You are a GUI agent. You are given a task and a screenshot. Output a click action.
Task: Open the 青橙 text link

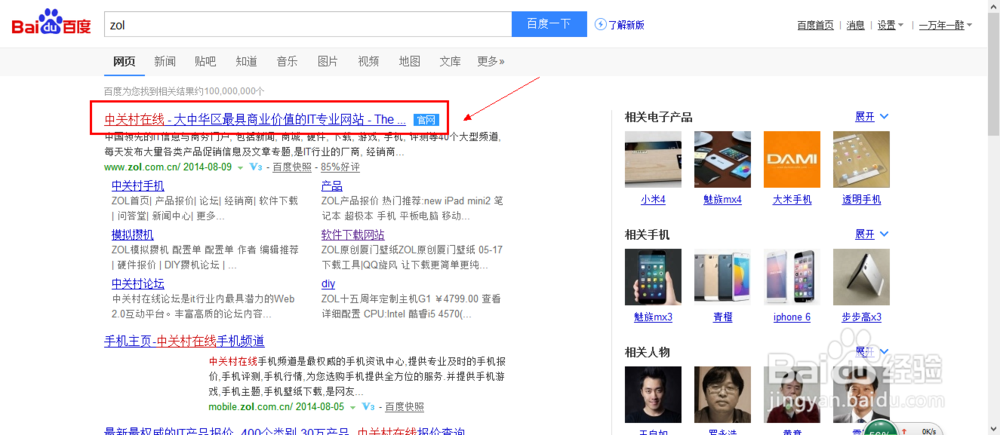723,317
